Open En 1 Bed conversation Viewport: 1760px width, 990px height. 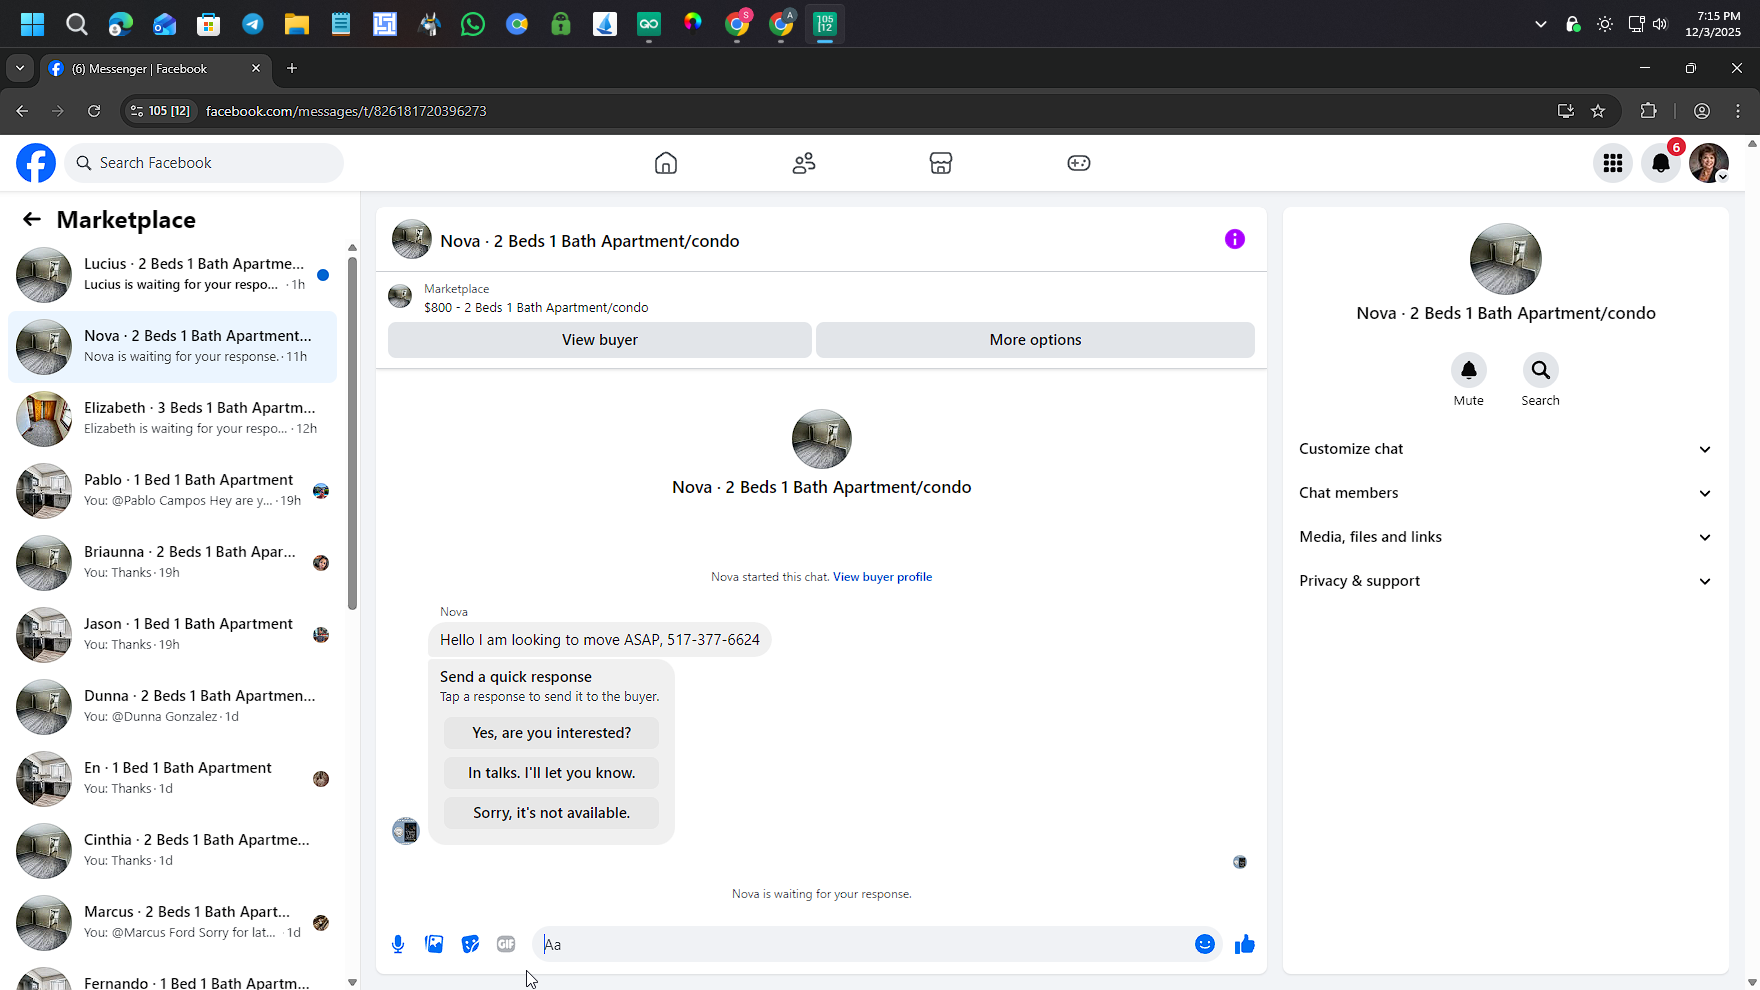(172, 779)
